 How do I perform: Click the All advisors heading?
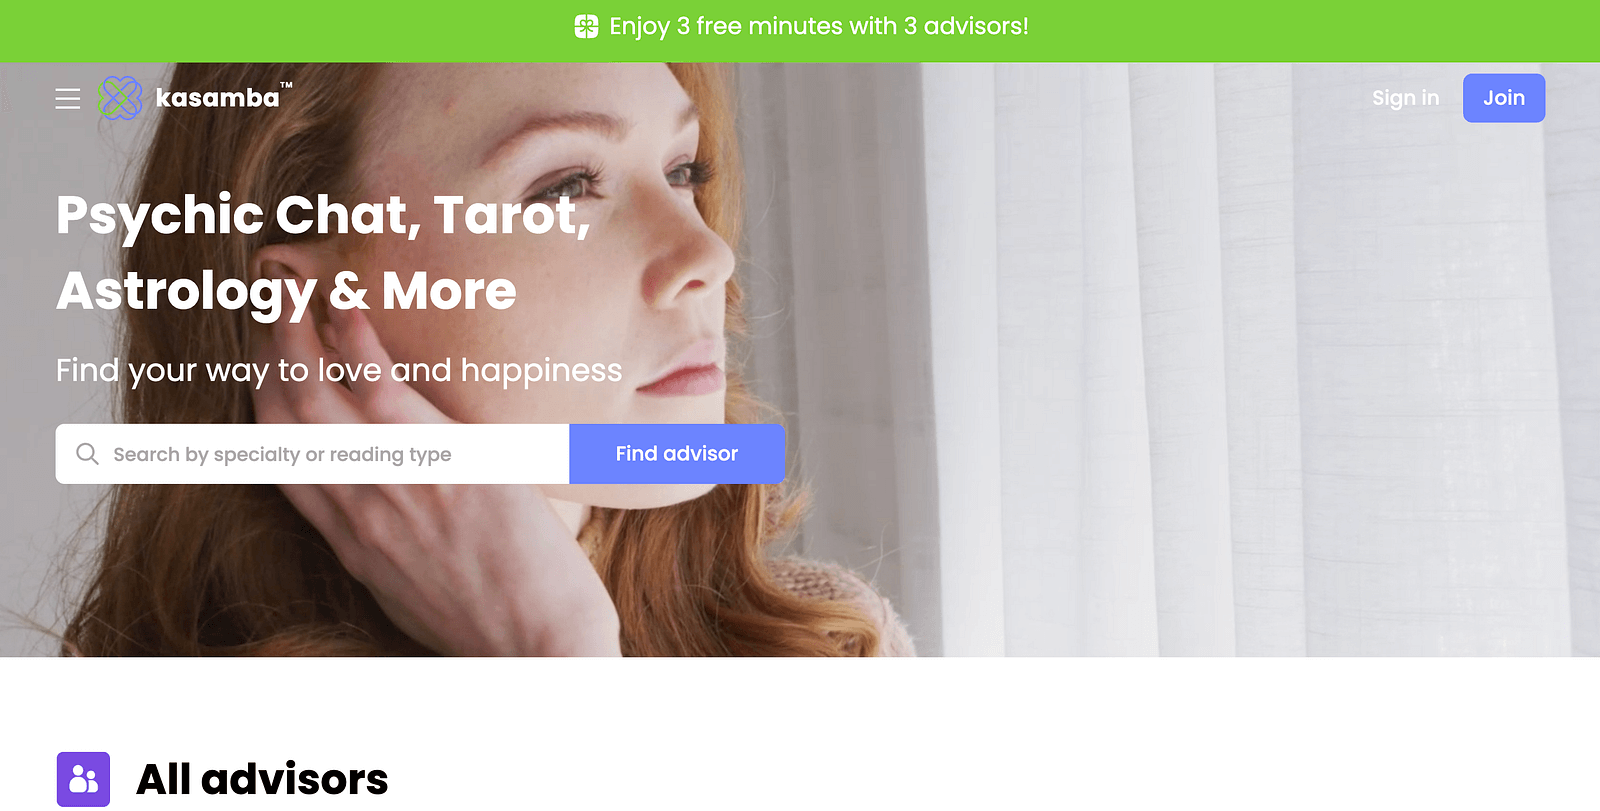tap(262, 779)
